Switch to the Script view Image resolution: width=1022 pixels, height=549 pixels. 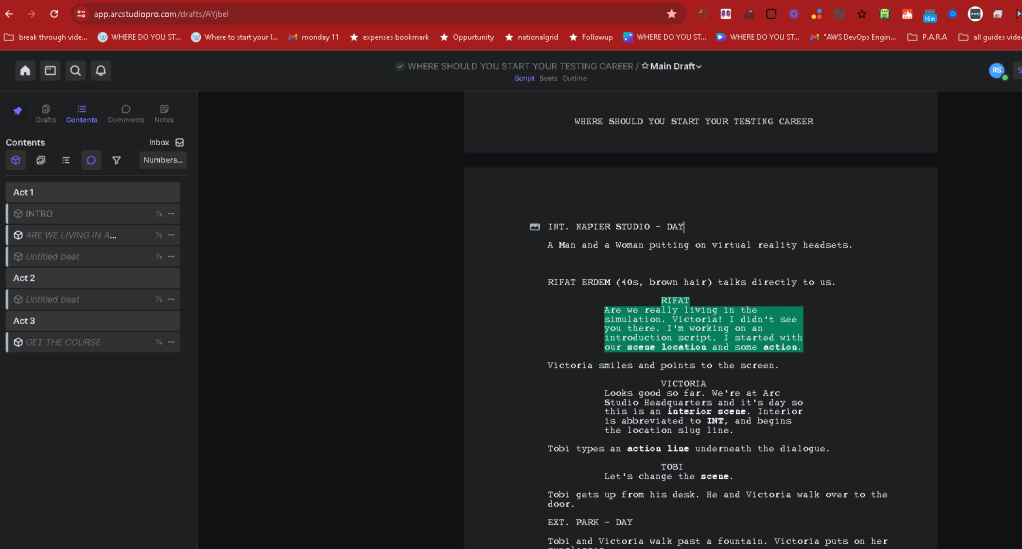(x=524, y=78)
